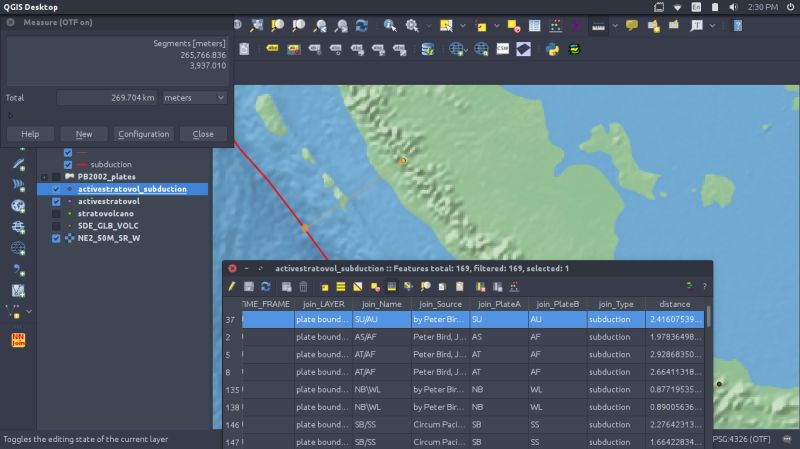Click Configuration button in Measure dialog

(x=143, y=134)
